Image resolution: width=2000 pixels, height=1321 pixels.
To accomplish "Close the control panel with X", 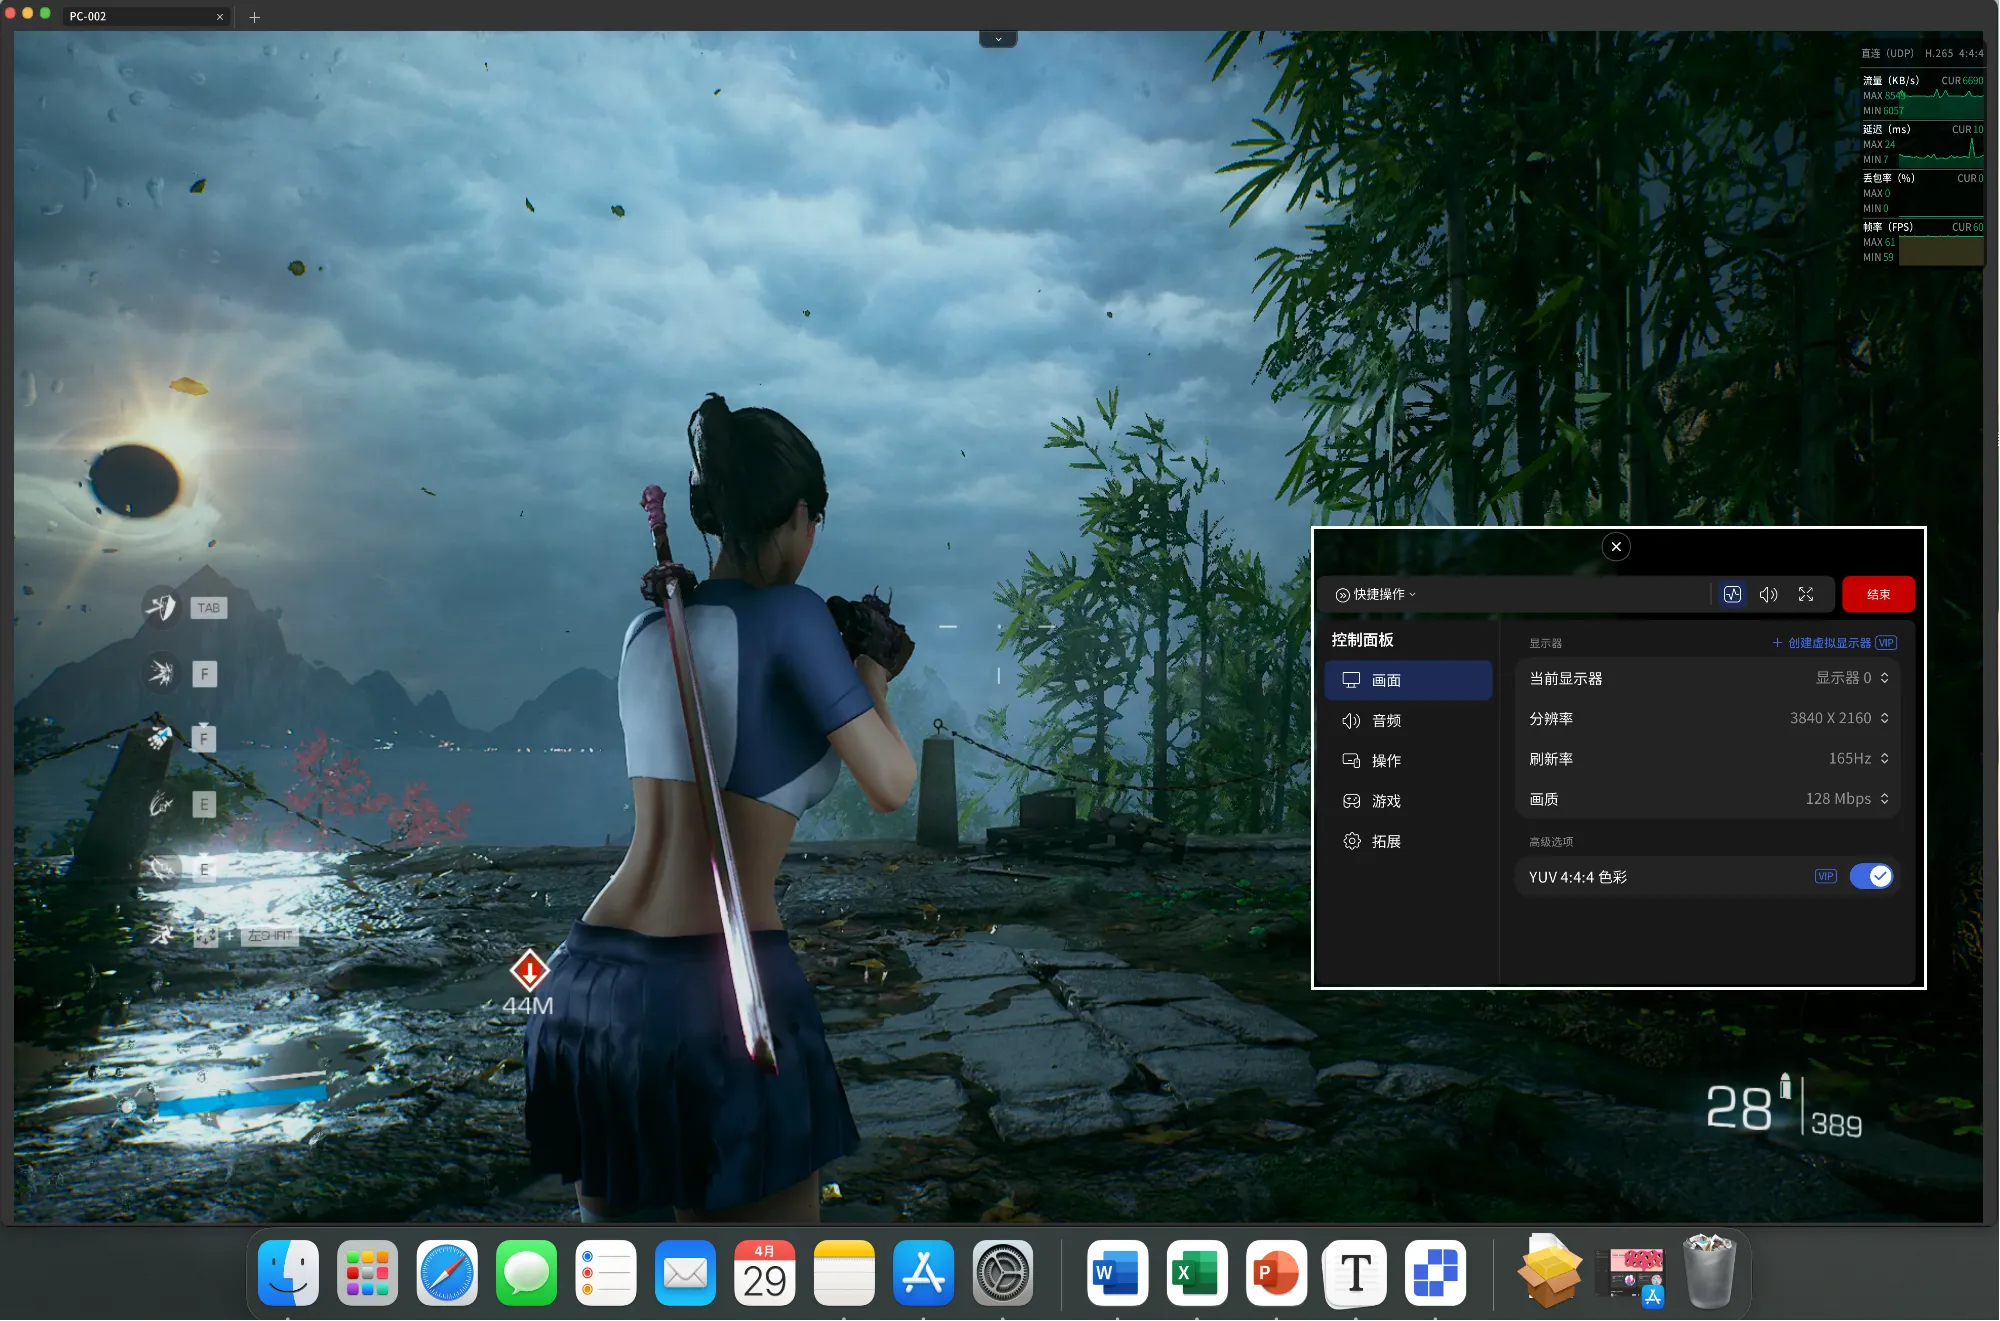I will tap(1616, 547).
